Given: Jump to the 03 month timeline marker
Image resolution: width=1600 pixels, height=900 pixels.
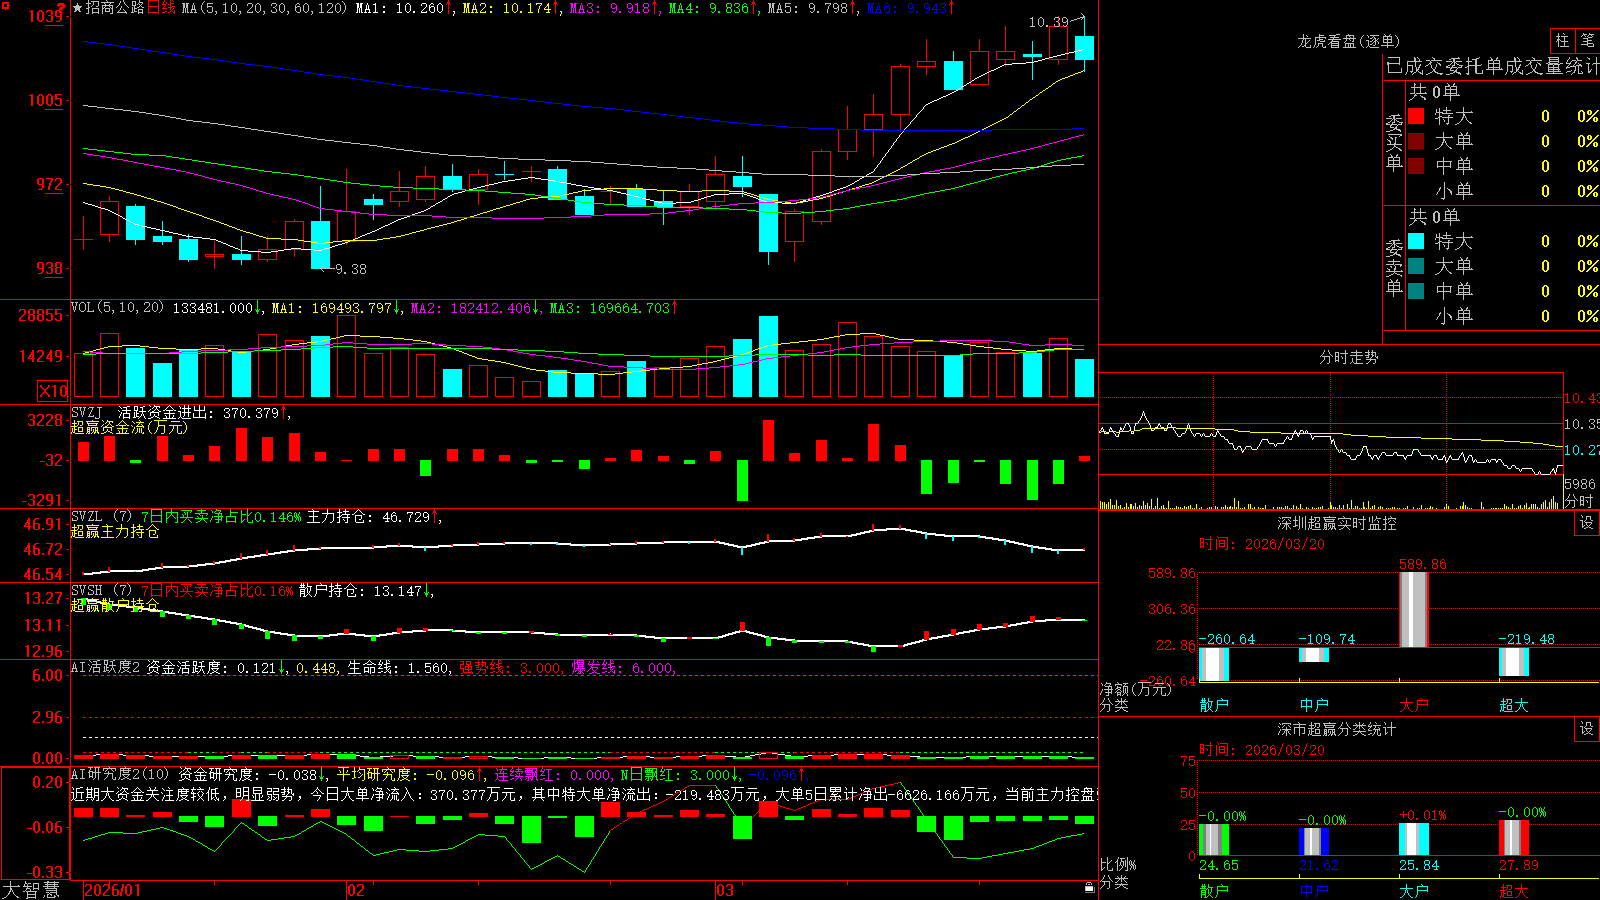Looking at the screenshot, I should click(725, 890).
